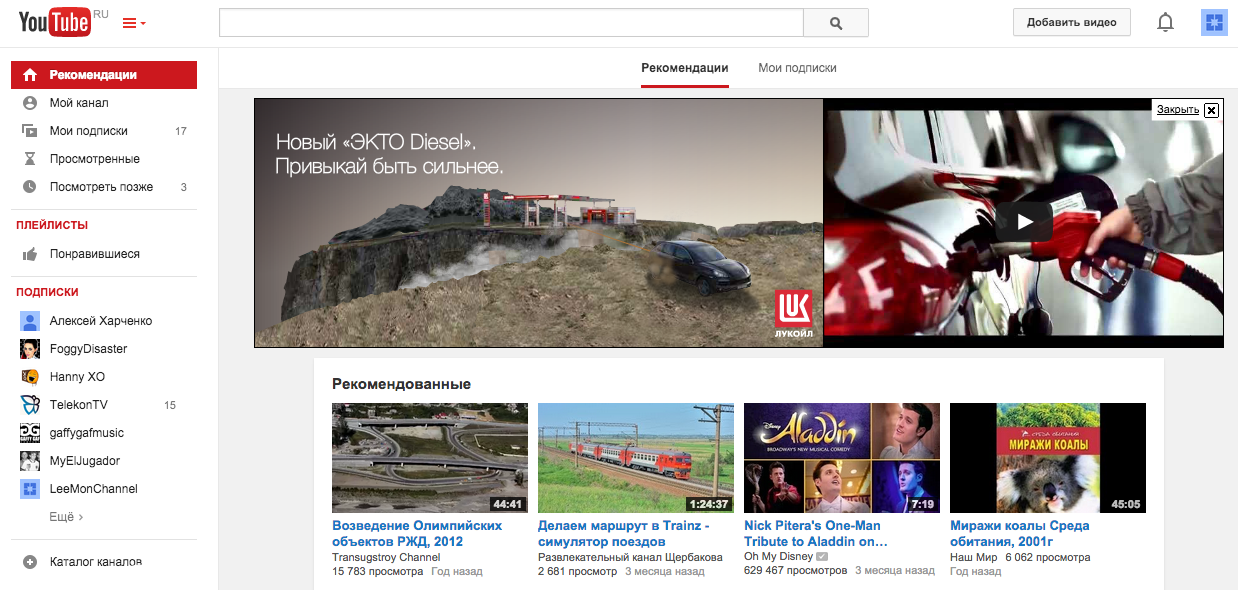The width and height of the screenshot is (1238, 590).
Task: Switch to the Мои подписки tab
Action: [x=797, y=68]
